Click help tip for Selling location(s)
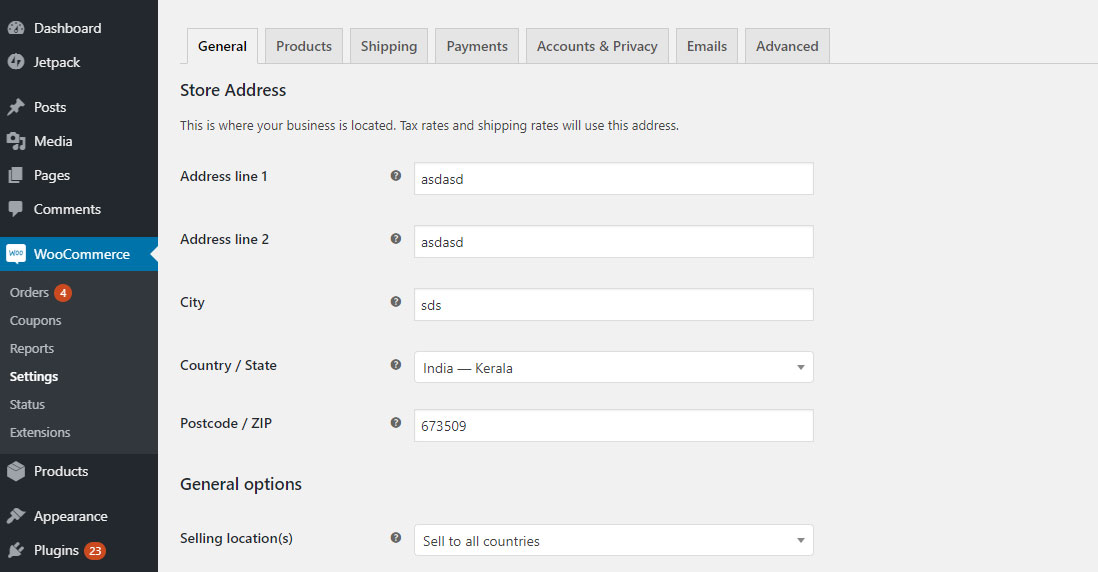The height and width of the screenshot is (572, 1098). (x=396, y=538)
